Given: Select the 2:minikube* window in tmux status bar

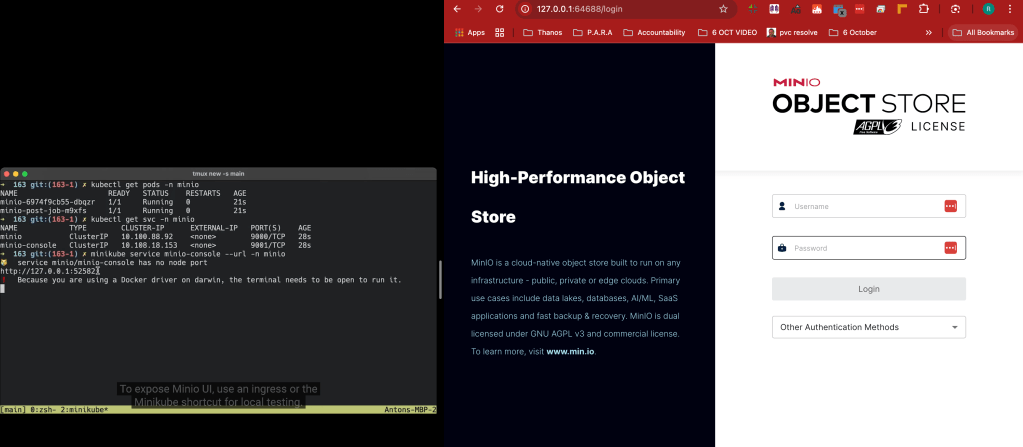Looking at the screenshot, I should click(84, 410).
